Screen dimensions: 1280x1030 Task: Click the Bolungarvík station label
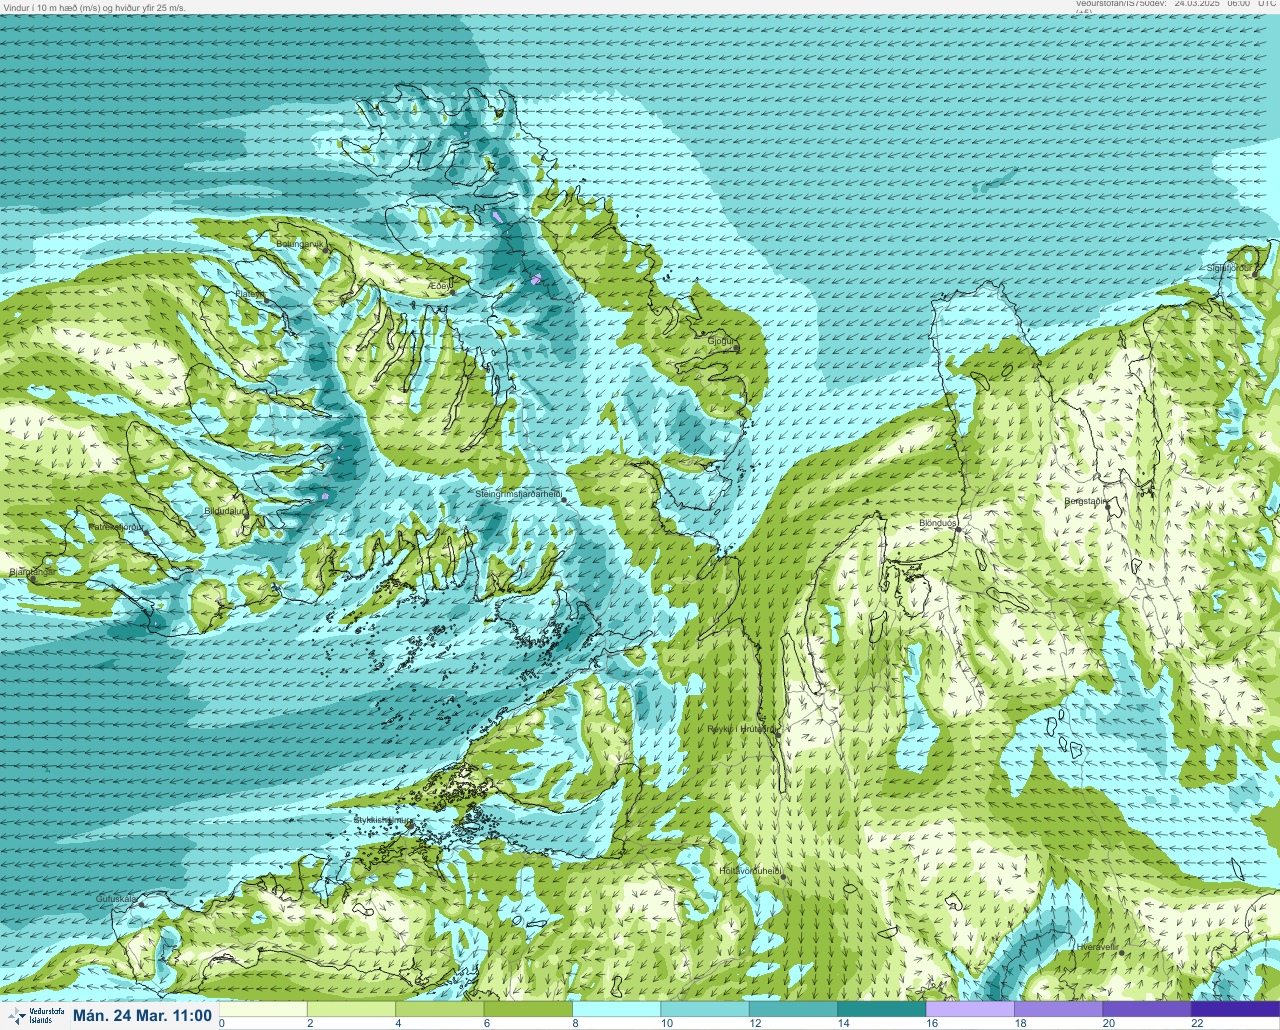point(301,243)
